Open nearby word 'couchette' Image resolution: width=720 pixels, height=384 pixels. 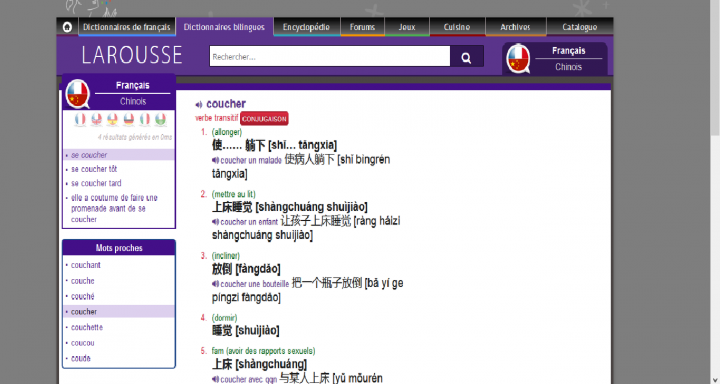click(x=87, y=327)
